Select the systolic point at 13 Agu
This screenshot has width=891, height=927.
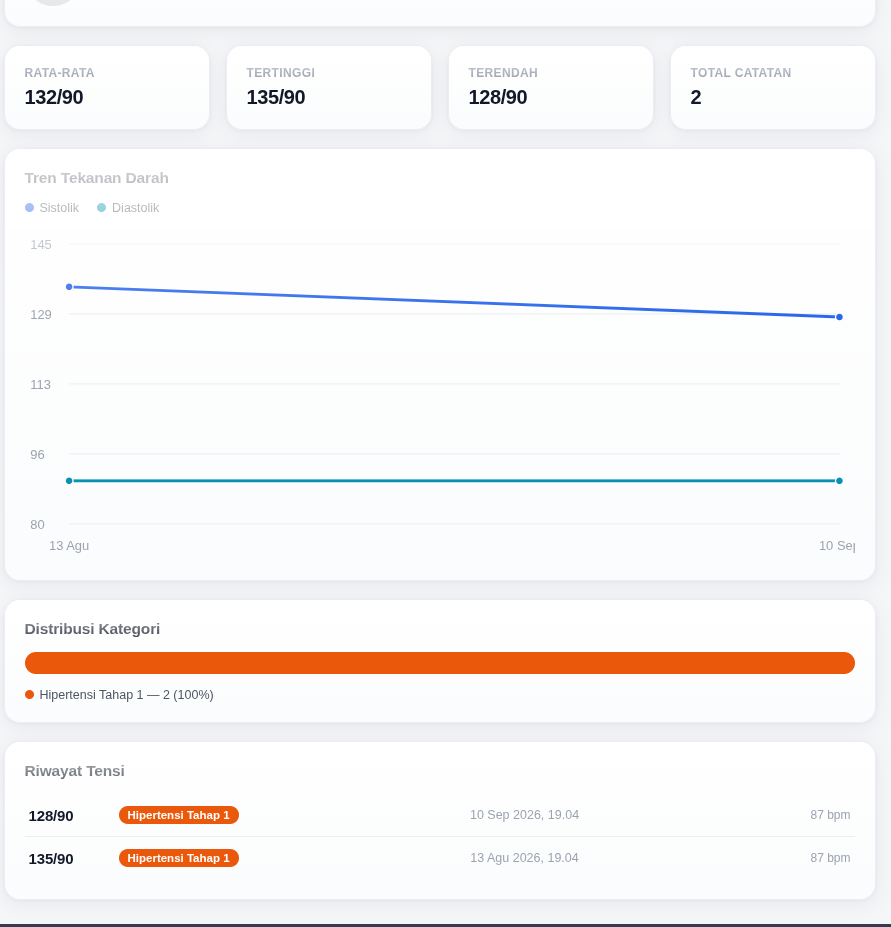(69, 287)
